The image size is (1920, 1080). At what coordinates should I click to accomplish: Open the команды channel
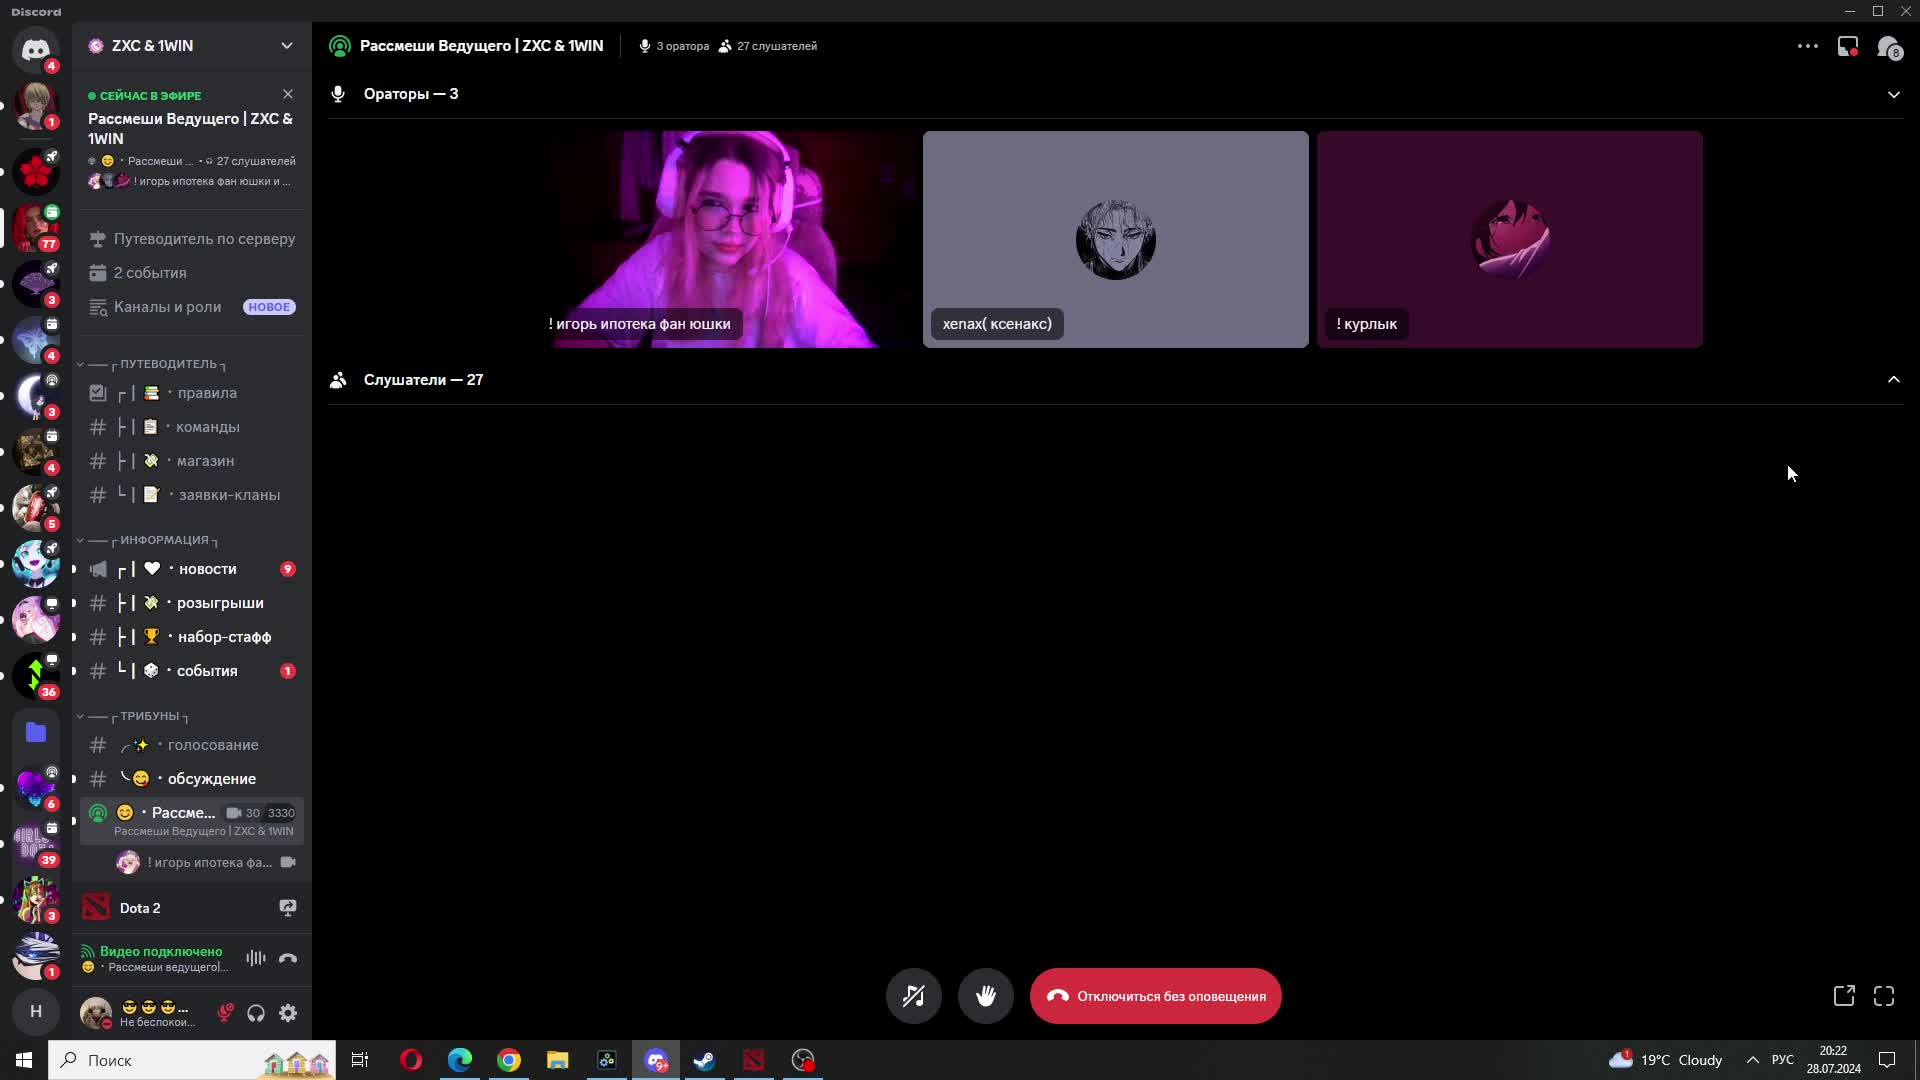[x=192, y=427]
